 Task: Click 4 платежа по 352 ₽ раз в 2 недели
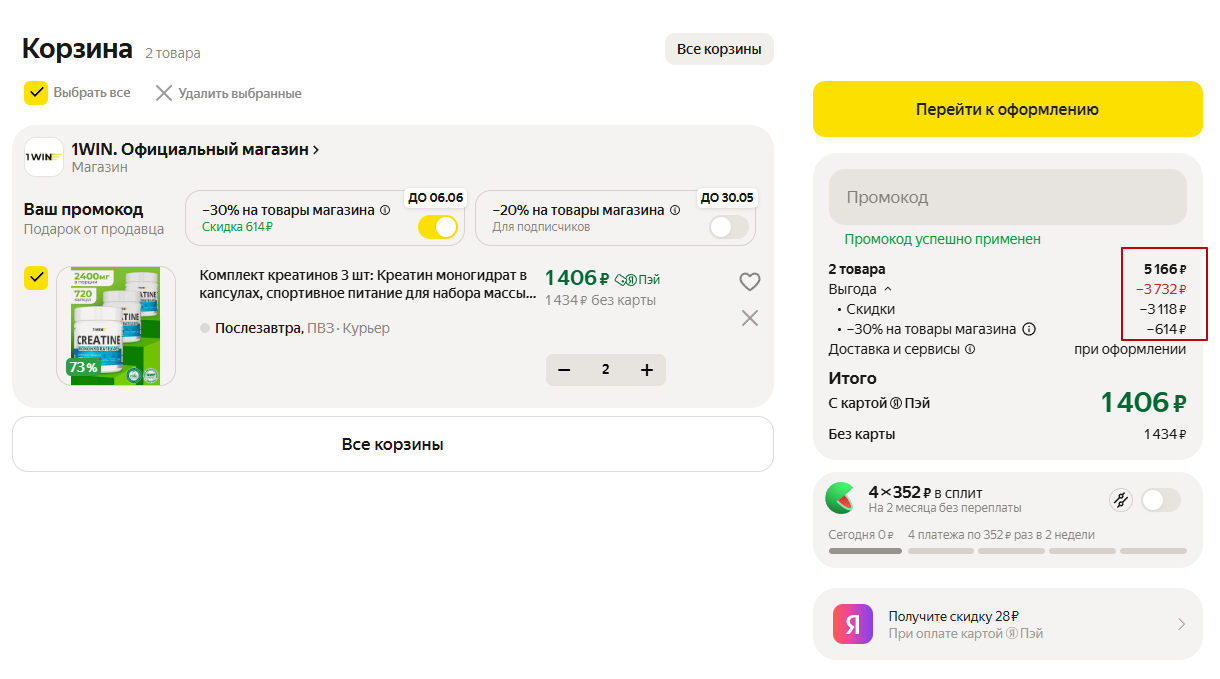pyautogui.click(x=1001, y=535)
